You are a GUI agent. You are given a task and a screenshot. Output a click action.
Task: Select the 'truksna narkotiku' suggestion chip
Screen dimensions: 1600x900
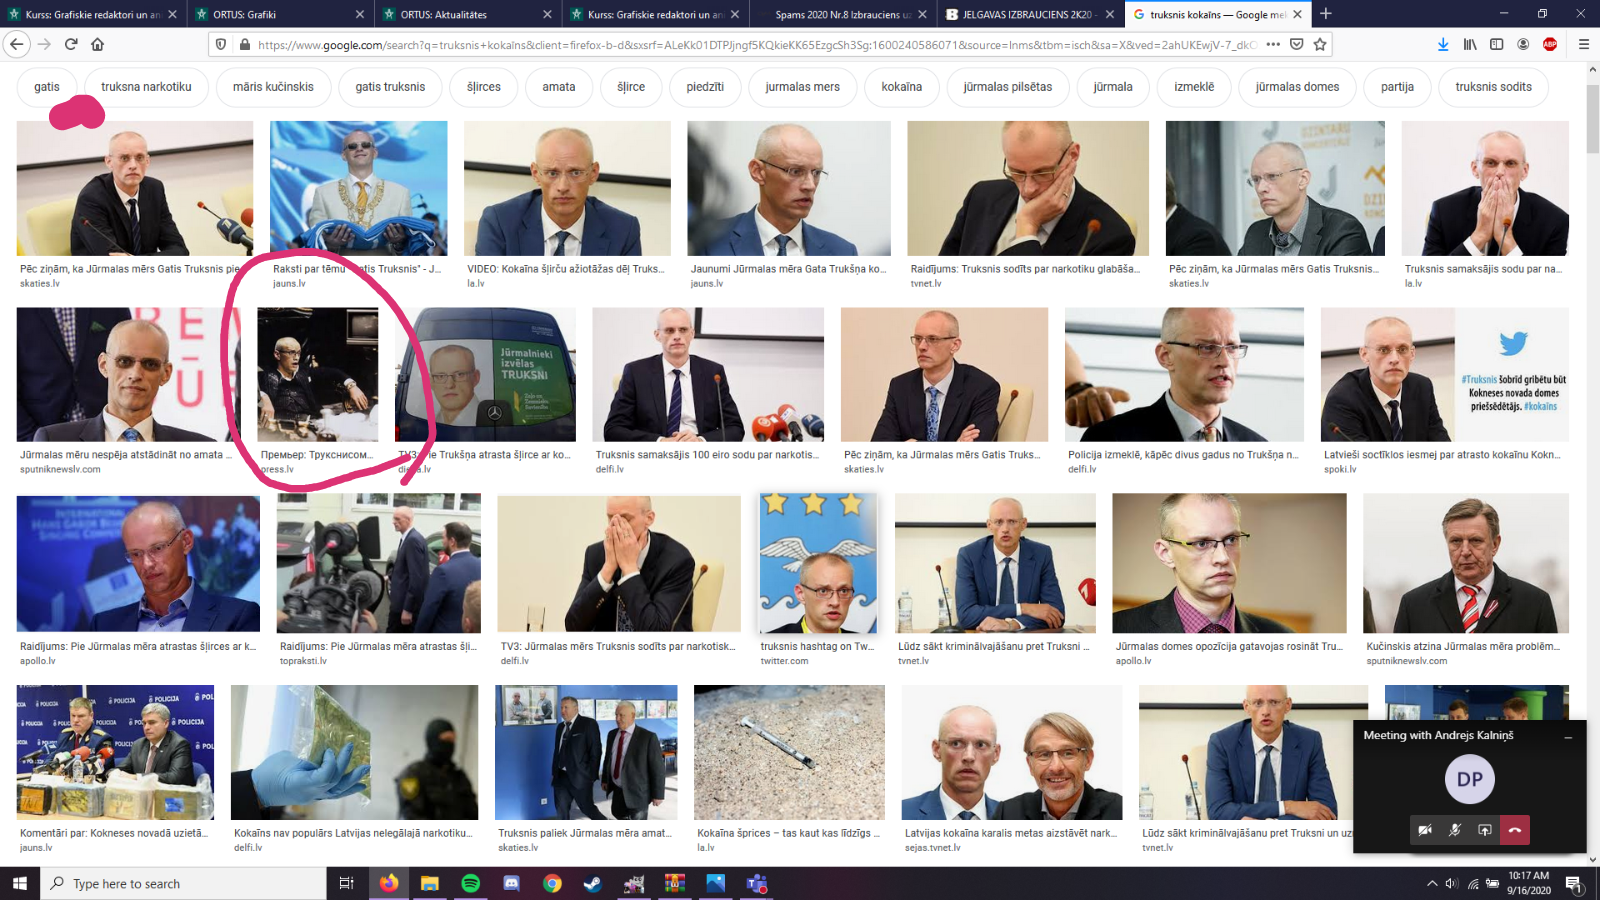point(146,87)
